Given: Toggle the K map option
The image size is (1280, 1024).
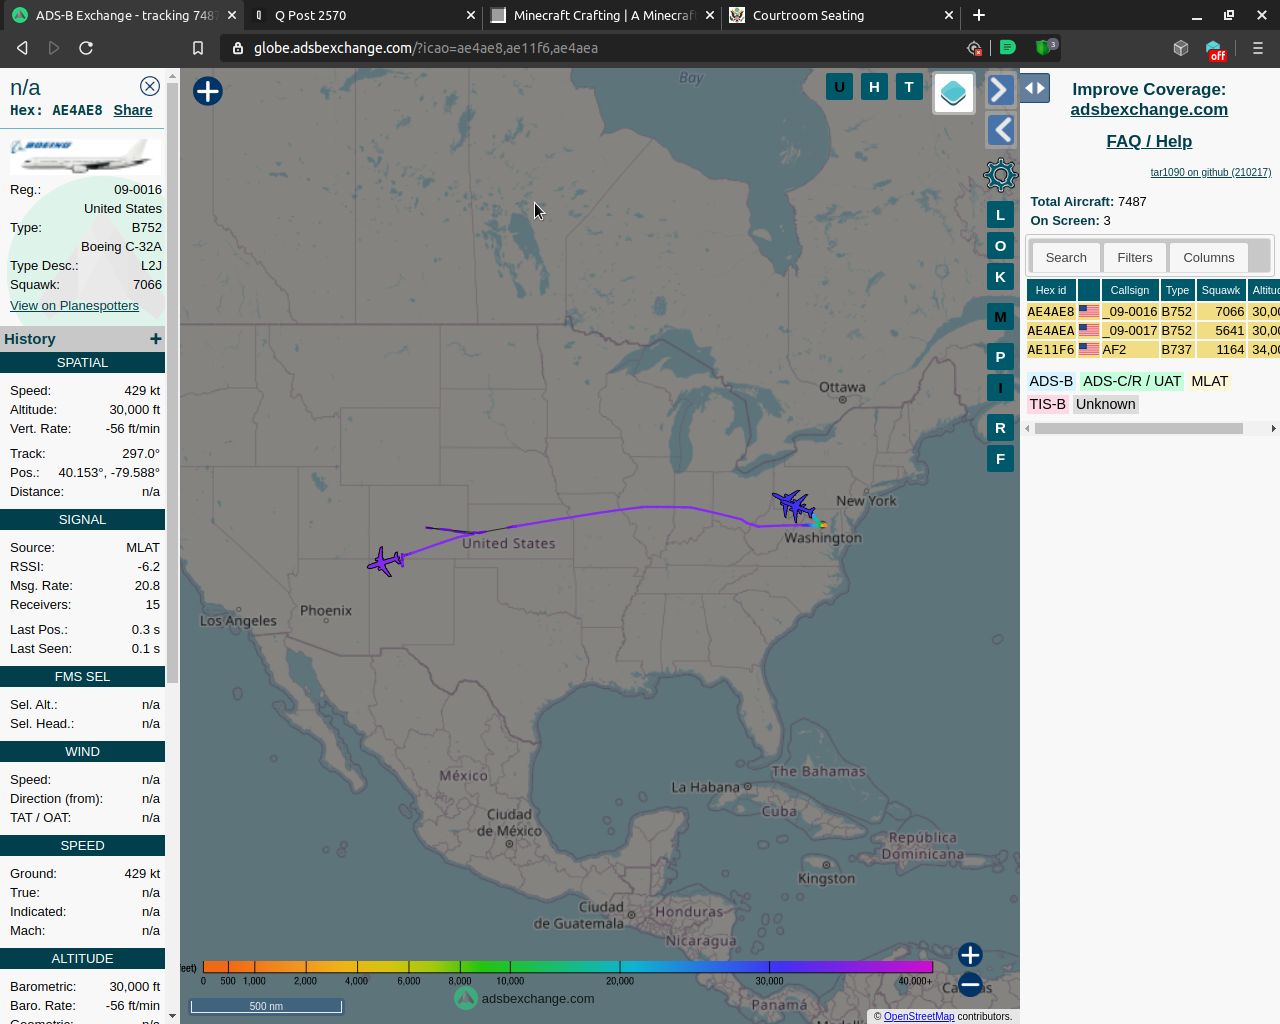Looking at the screenshot, I should pos(1000,277).
